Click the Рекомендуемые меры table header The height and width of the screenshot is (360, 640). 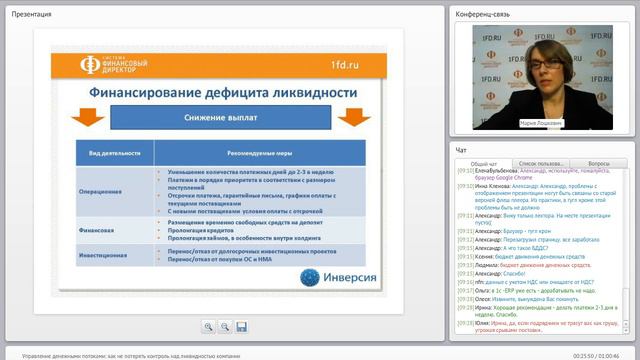[x=260, y=153]
